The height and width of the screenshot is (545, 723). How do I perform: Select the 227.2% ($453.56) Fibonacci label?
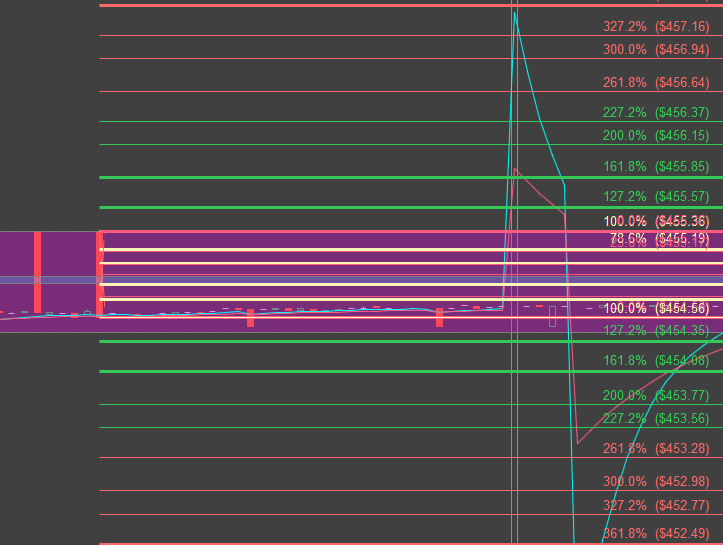pos(653,419)
